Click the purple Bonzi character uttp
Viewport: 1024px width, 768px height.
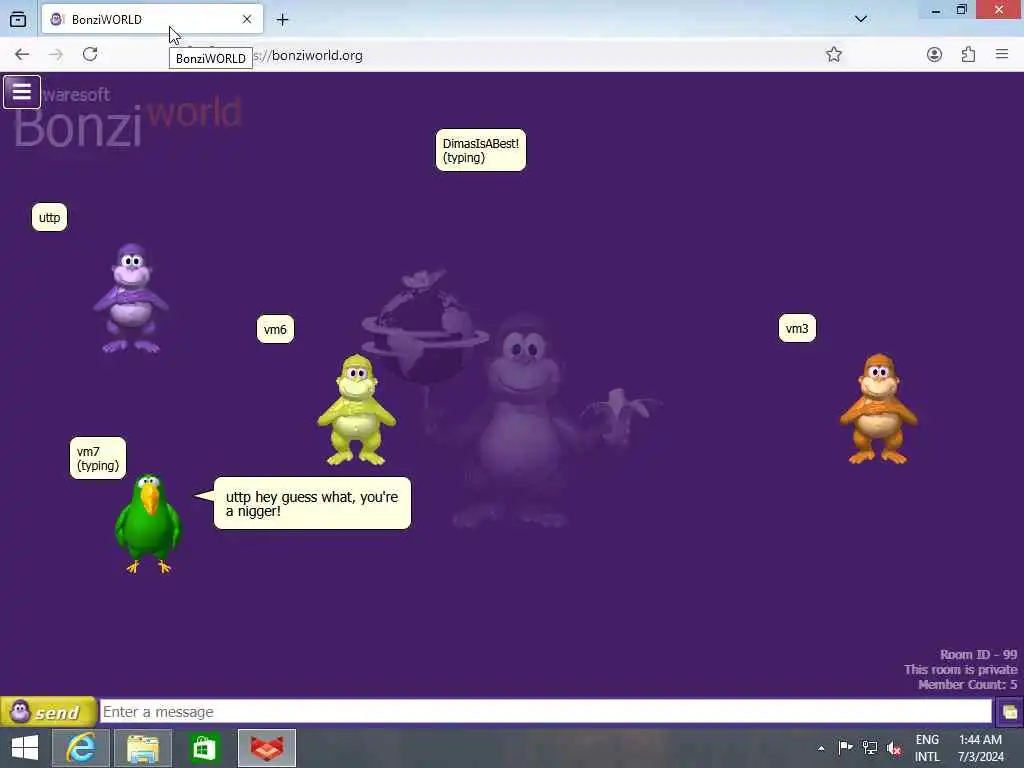[x=131, y=298]
